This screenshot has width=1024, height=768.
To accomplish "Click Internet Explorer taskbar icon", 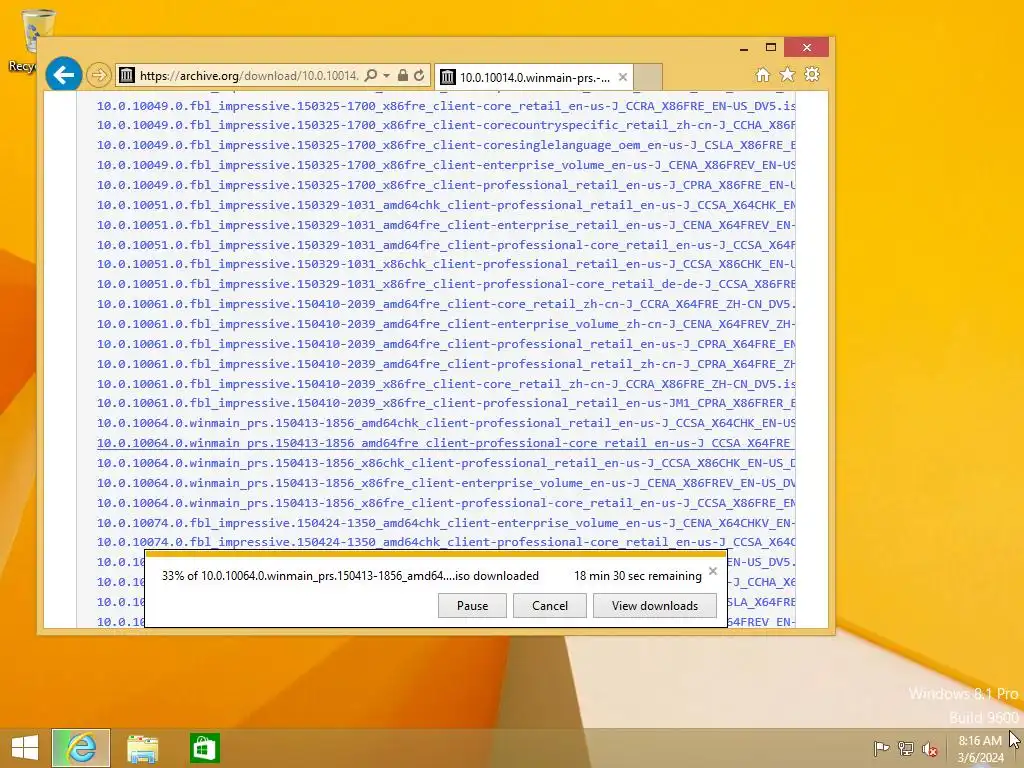I will (81, 748).
